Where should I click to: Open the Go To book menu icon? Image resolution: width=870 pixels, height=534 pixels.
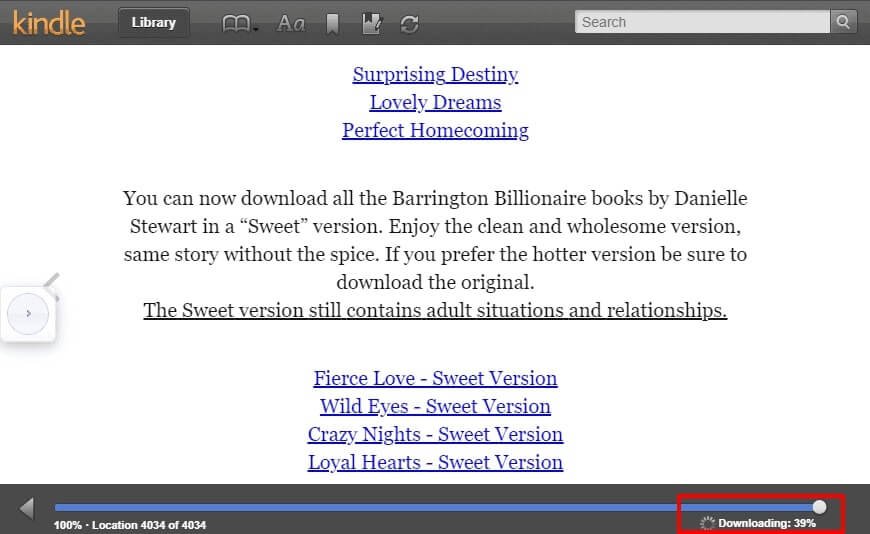point(239,24)
